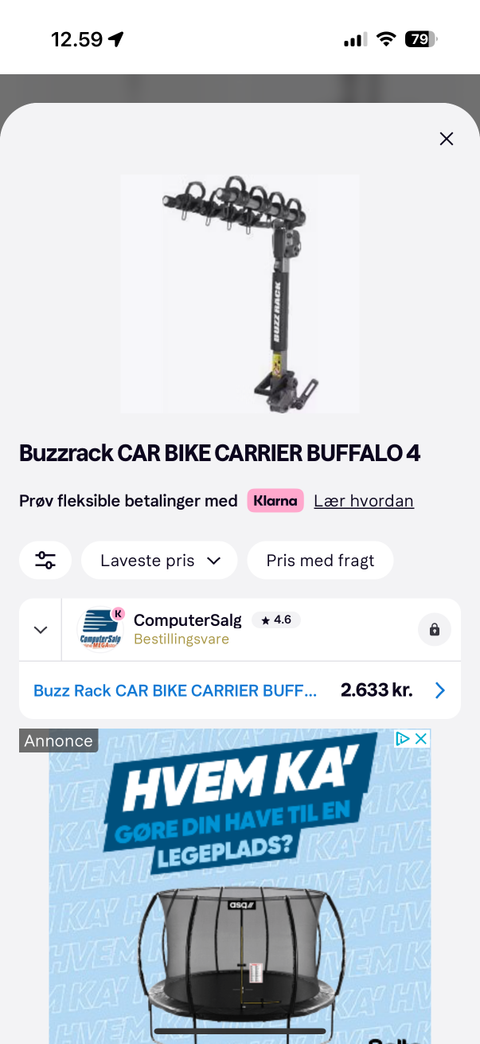View the Buzzrack bike carrier product image

coord(240,294)
